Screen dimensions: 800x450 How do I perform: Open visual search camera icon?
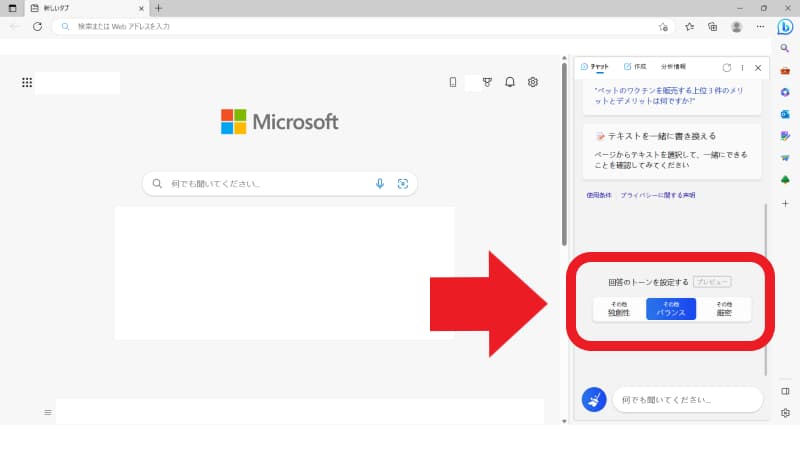click(x=403, y=184)
